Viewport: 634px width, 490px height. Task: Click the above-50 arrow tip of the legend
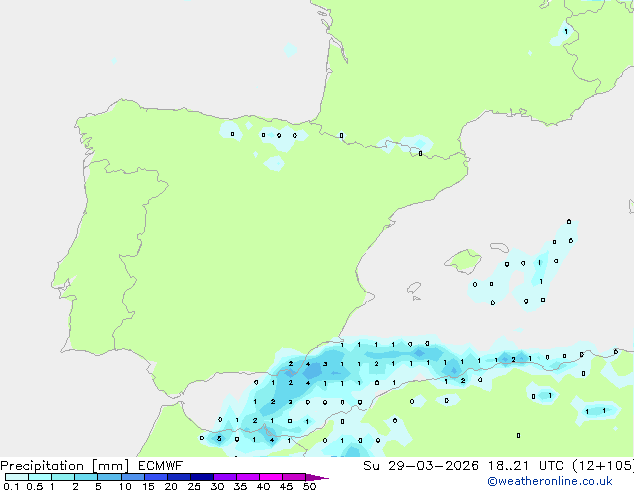(x=317, y=477)
